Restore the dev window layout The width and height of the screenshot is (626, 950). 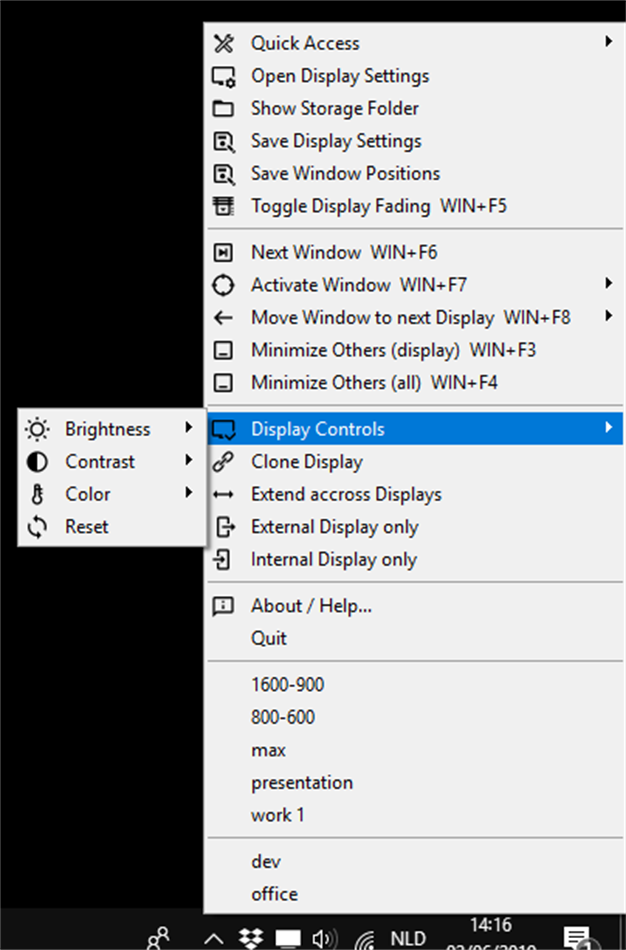coord(415,862)
